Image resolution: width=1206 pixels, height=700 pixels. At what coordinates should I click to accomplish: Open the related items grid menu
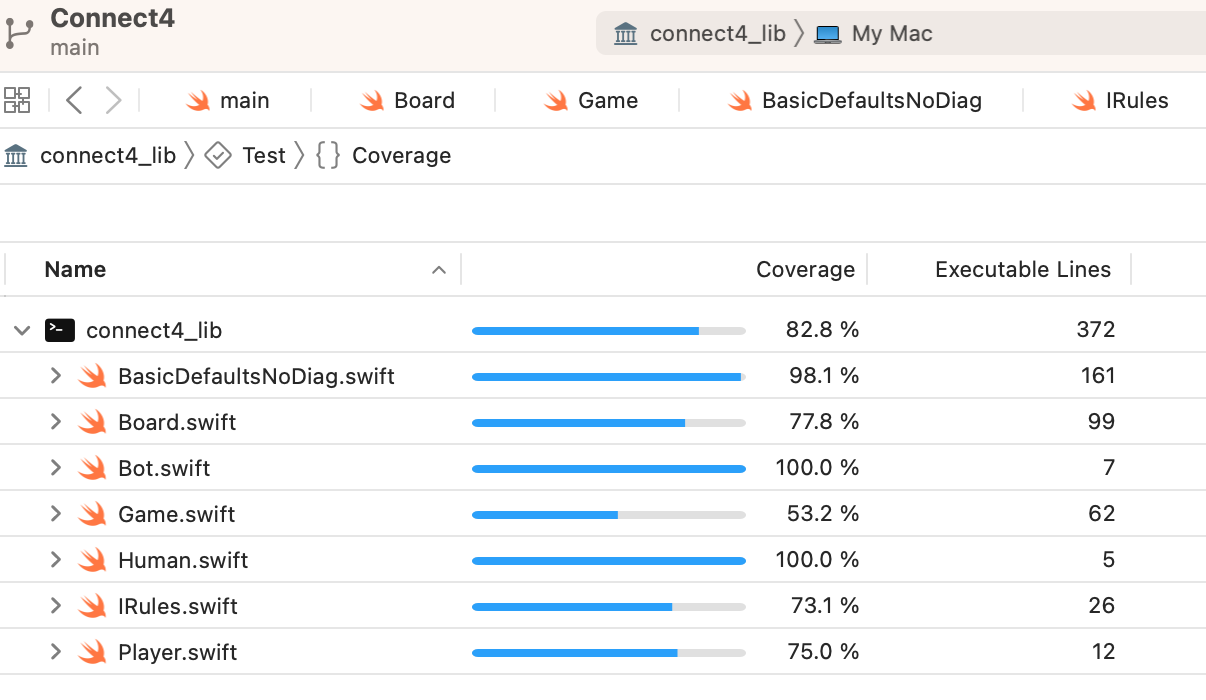pos(17,100)
